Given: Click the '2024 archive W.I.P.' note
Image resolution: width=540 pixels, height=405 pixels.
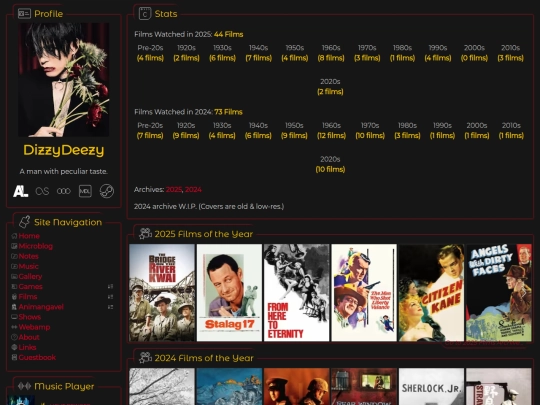Looking at the screenshot, I should (x=209, y=207).
